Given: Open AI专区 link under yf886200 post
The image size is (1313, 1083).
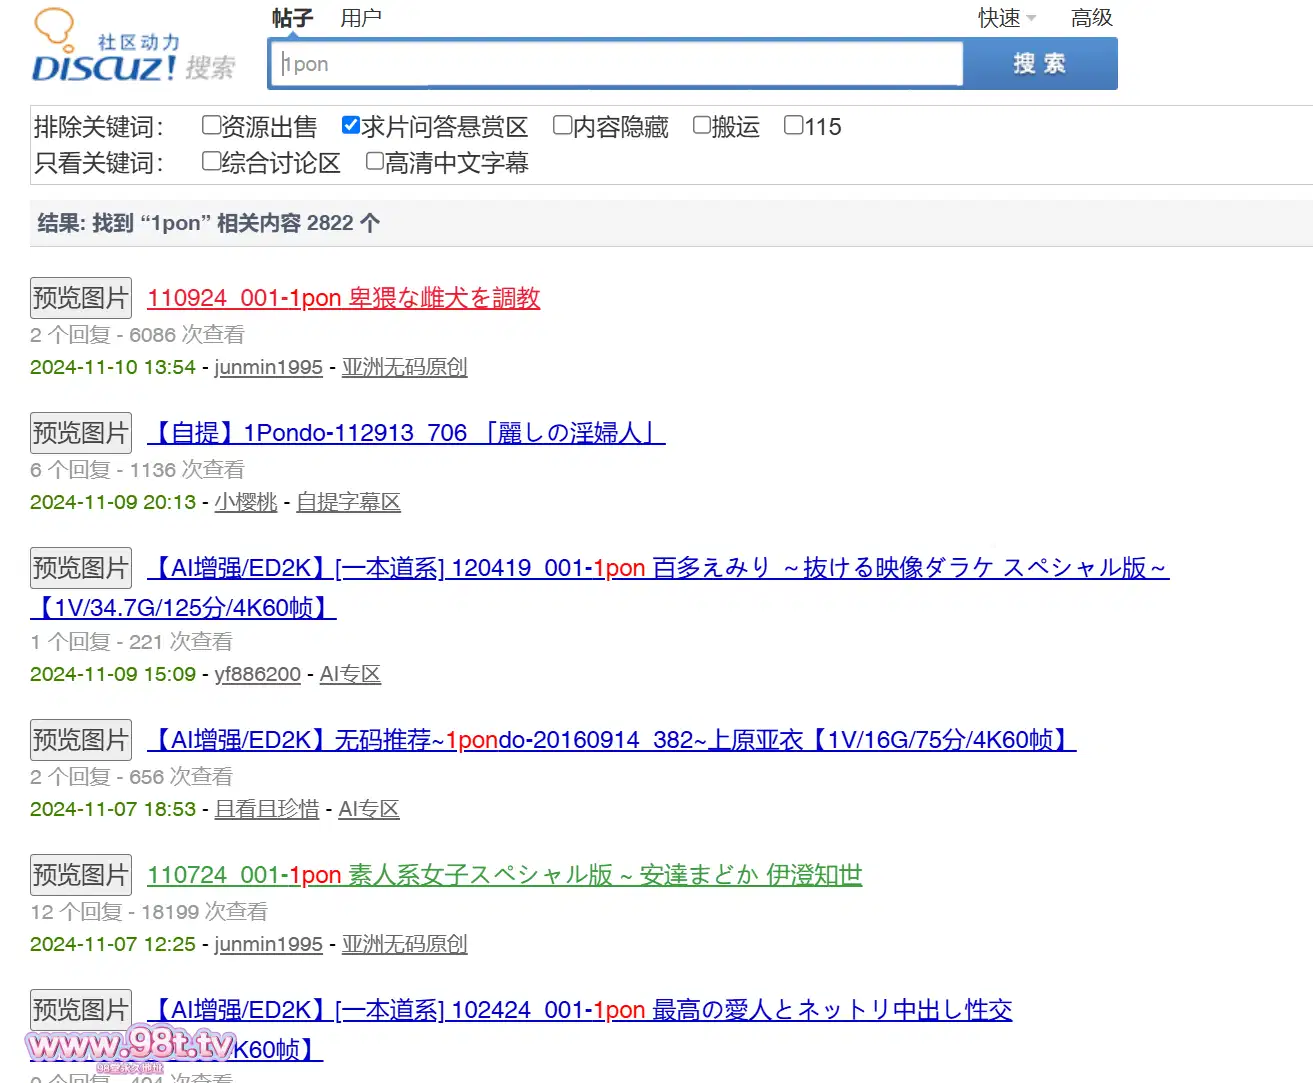Looking at the screenshot, I should [x=350, y=674].
